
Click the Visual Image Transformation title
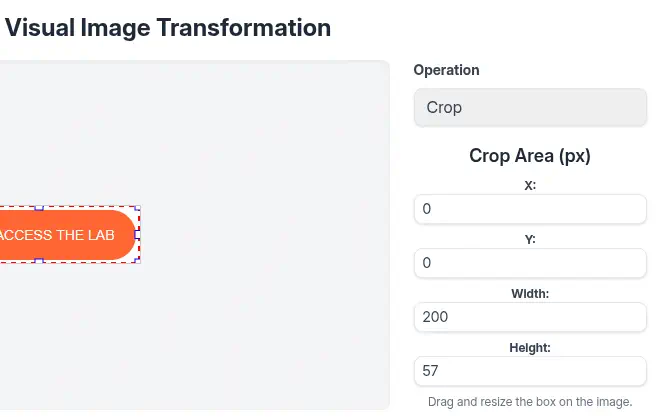168,28
